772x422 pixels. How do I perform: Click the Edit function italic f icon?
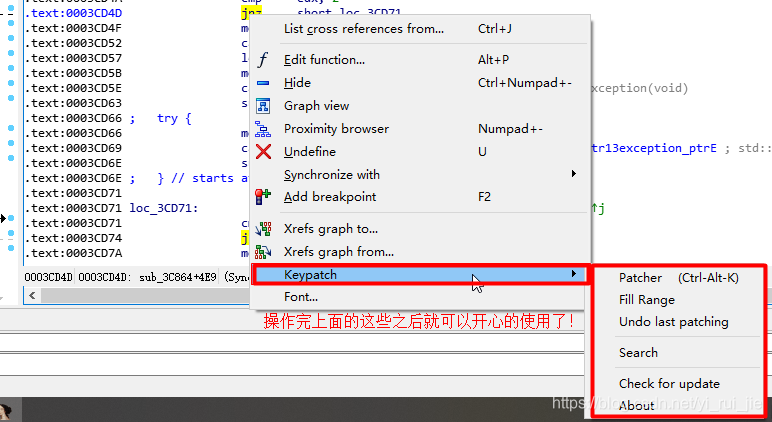(x=263, y=60)
